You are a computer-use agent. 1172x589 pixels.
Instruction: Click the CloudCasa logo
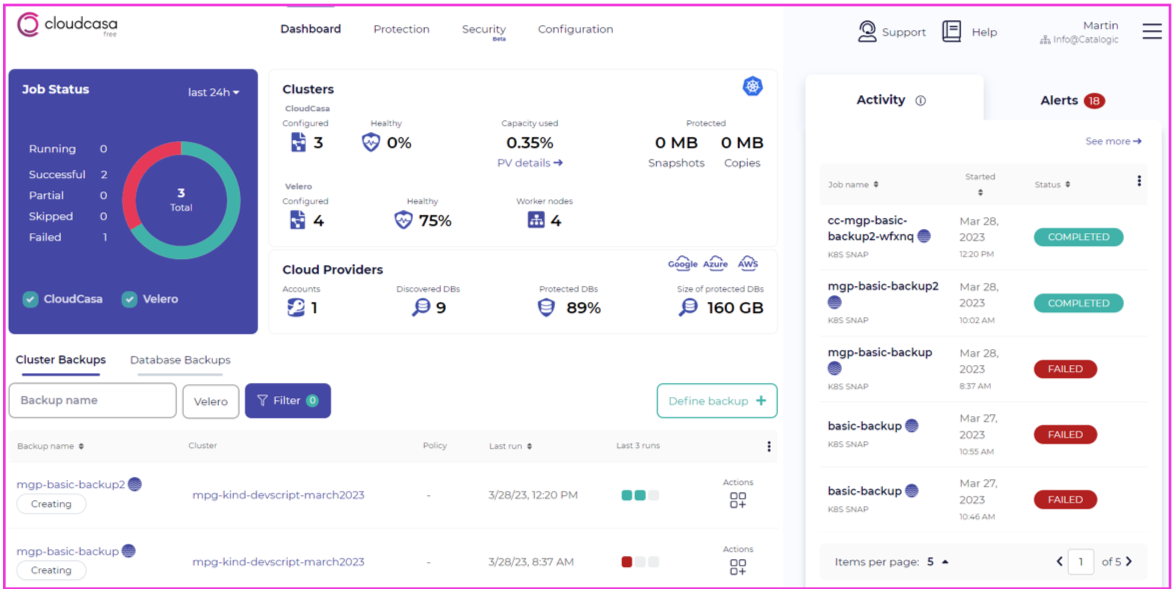pos(66,26)
